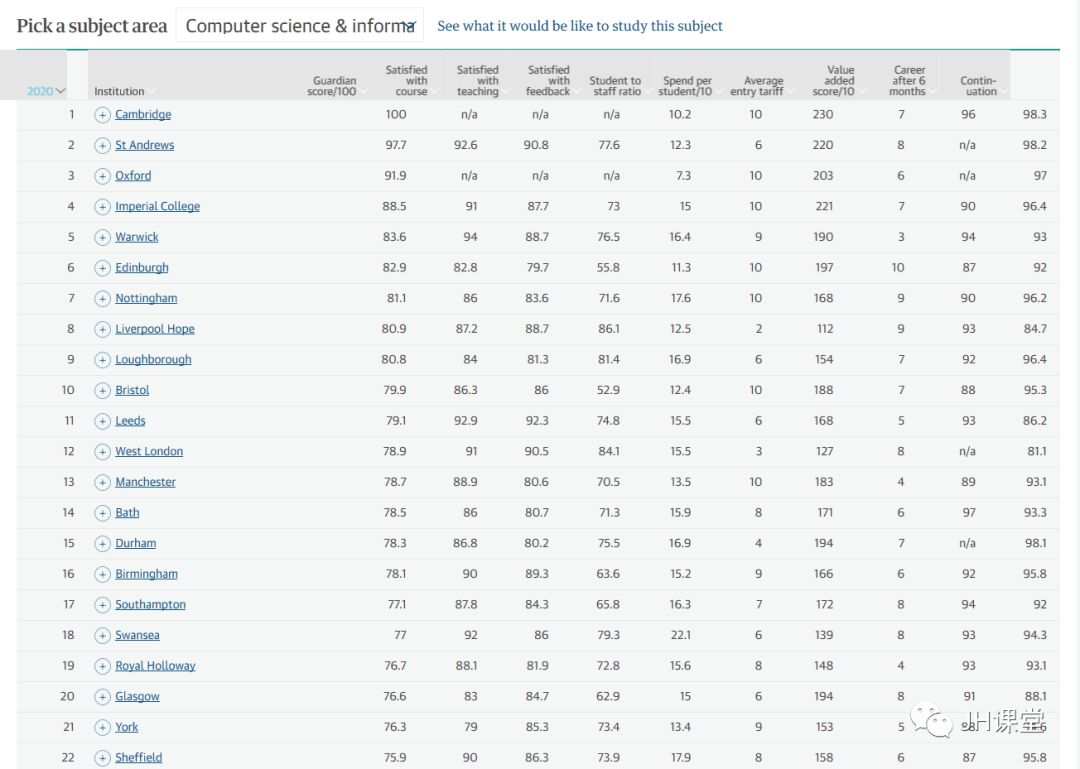Sort by Satisfied with course header
1080x769 pixels.
coord(407,81)
